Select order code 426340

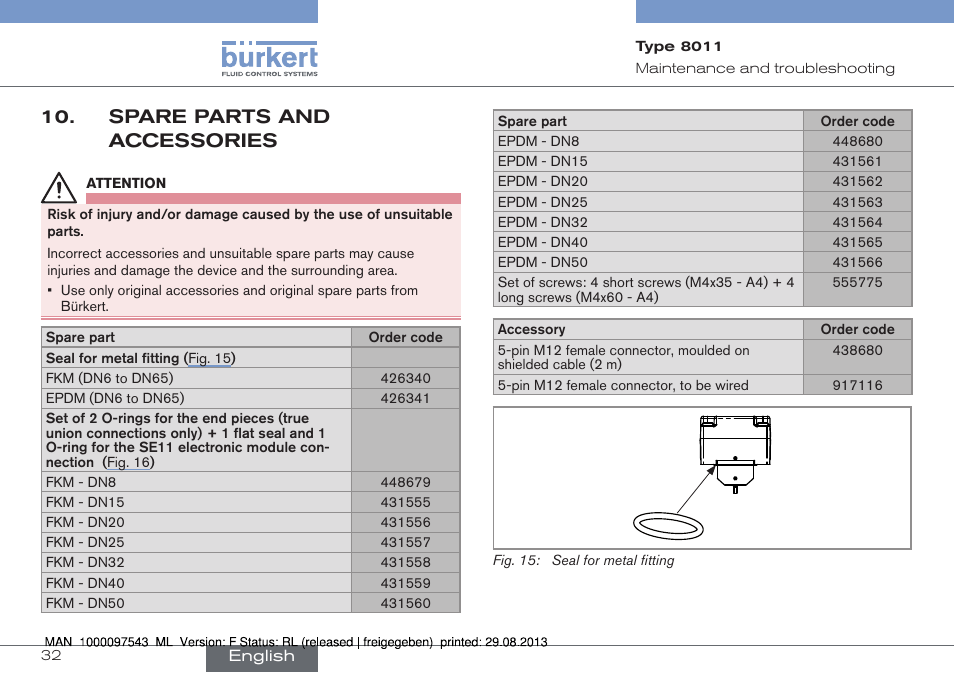coord(405,378)
